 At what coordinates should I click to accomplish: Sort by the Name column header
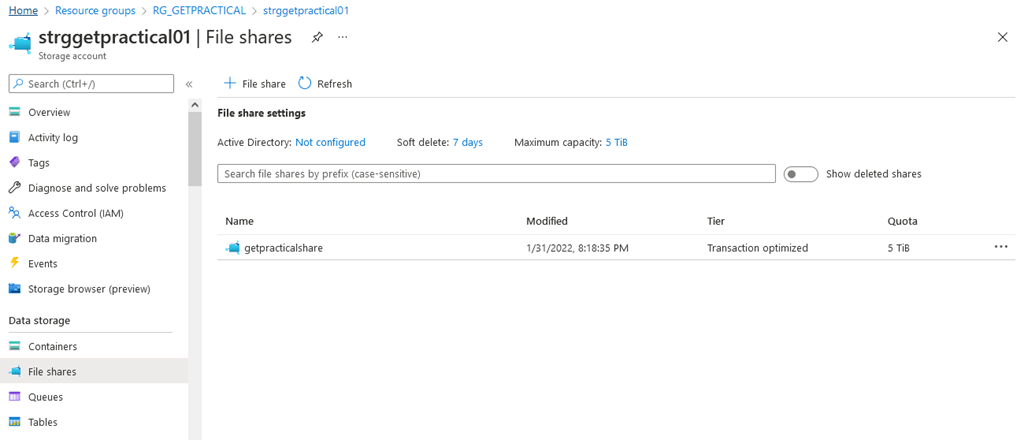tap(240, 221)
